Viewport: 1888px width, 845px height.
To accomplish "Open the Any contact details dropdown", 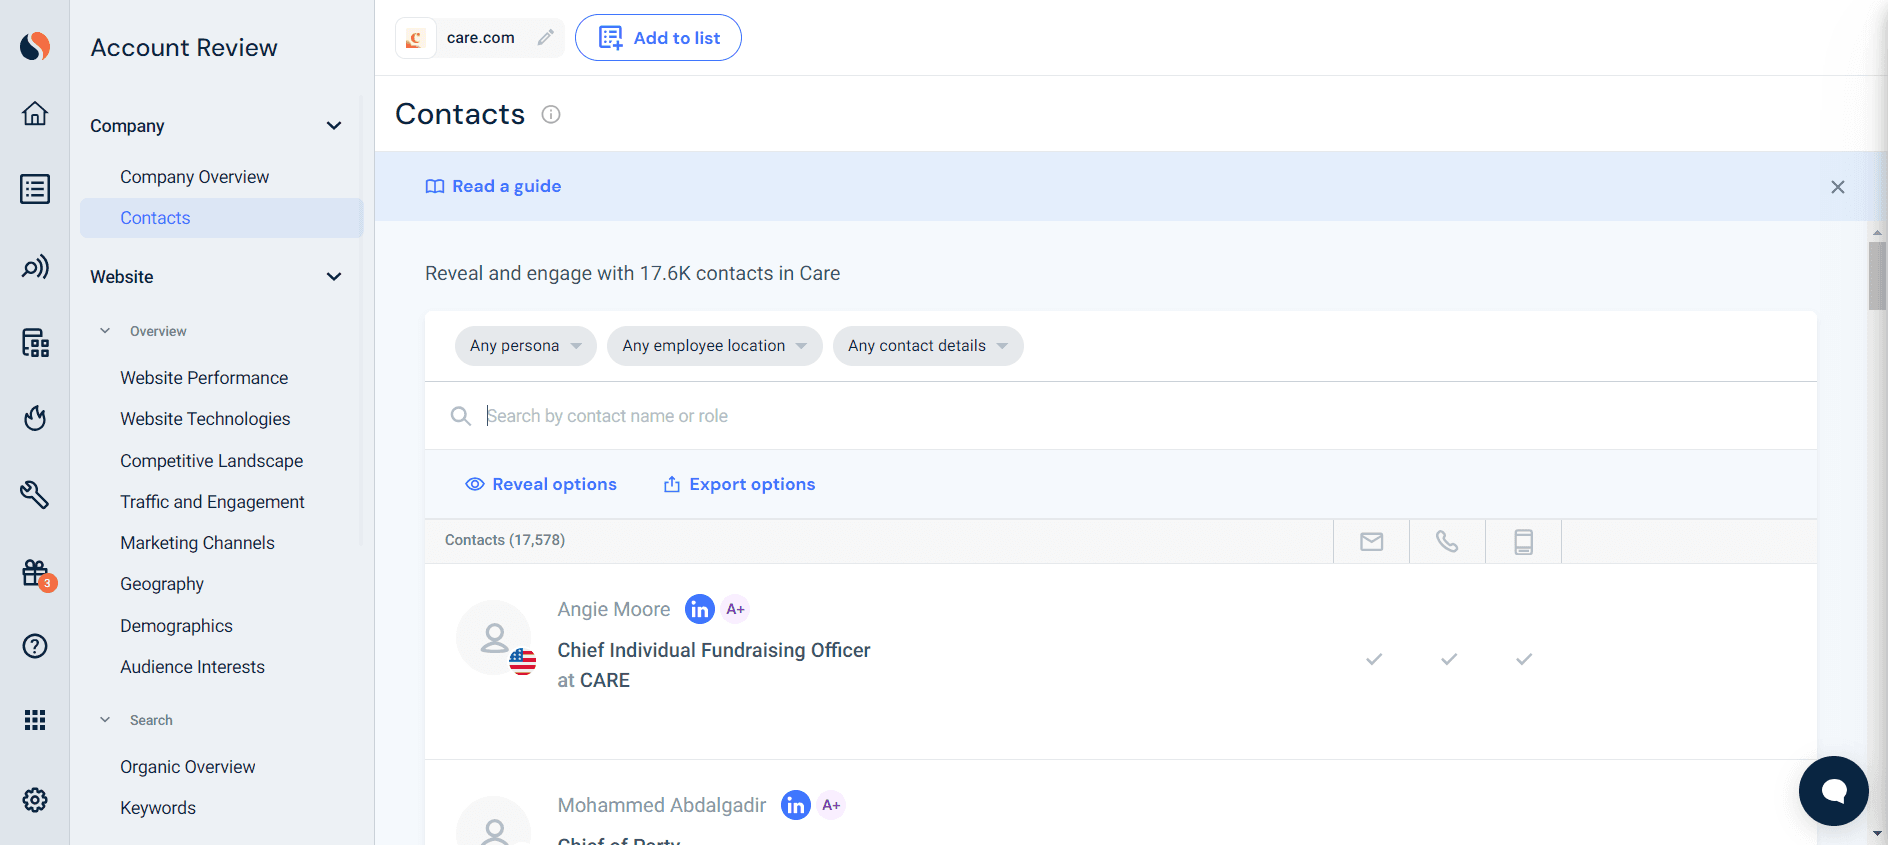I will pyautogui.click(x=927, y=346).
